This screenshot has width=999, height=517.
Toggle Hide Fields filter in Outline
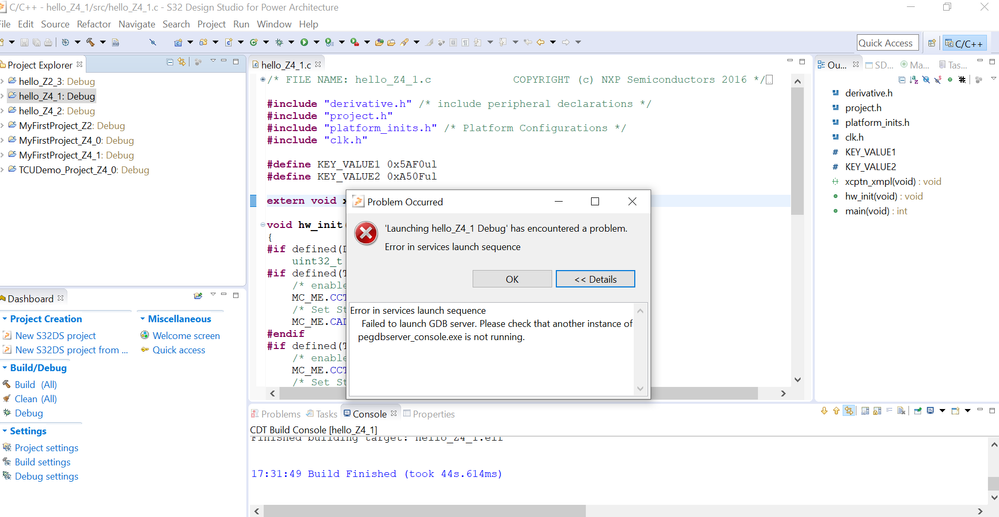[926, 80]
